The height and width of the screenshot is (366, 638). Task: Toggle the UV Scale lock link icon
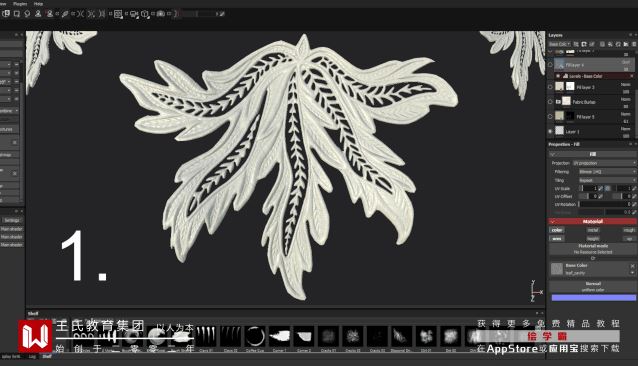[x=607, y=188]
